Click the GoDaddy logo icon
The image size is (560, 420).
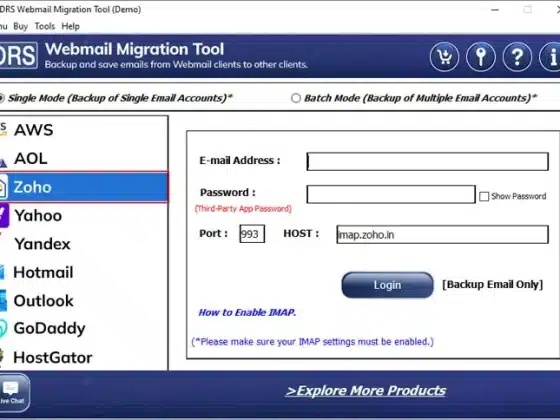click(3, 328)
